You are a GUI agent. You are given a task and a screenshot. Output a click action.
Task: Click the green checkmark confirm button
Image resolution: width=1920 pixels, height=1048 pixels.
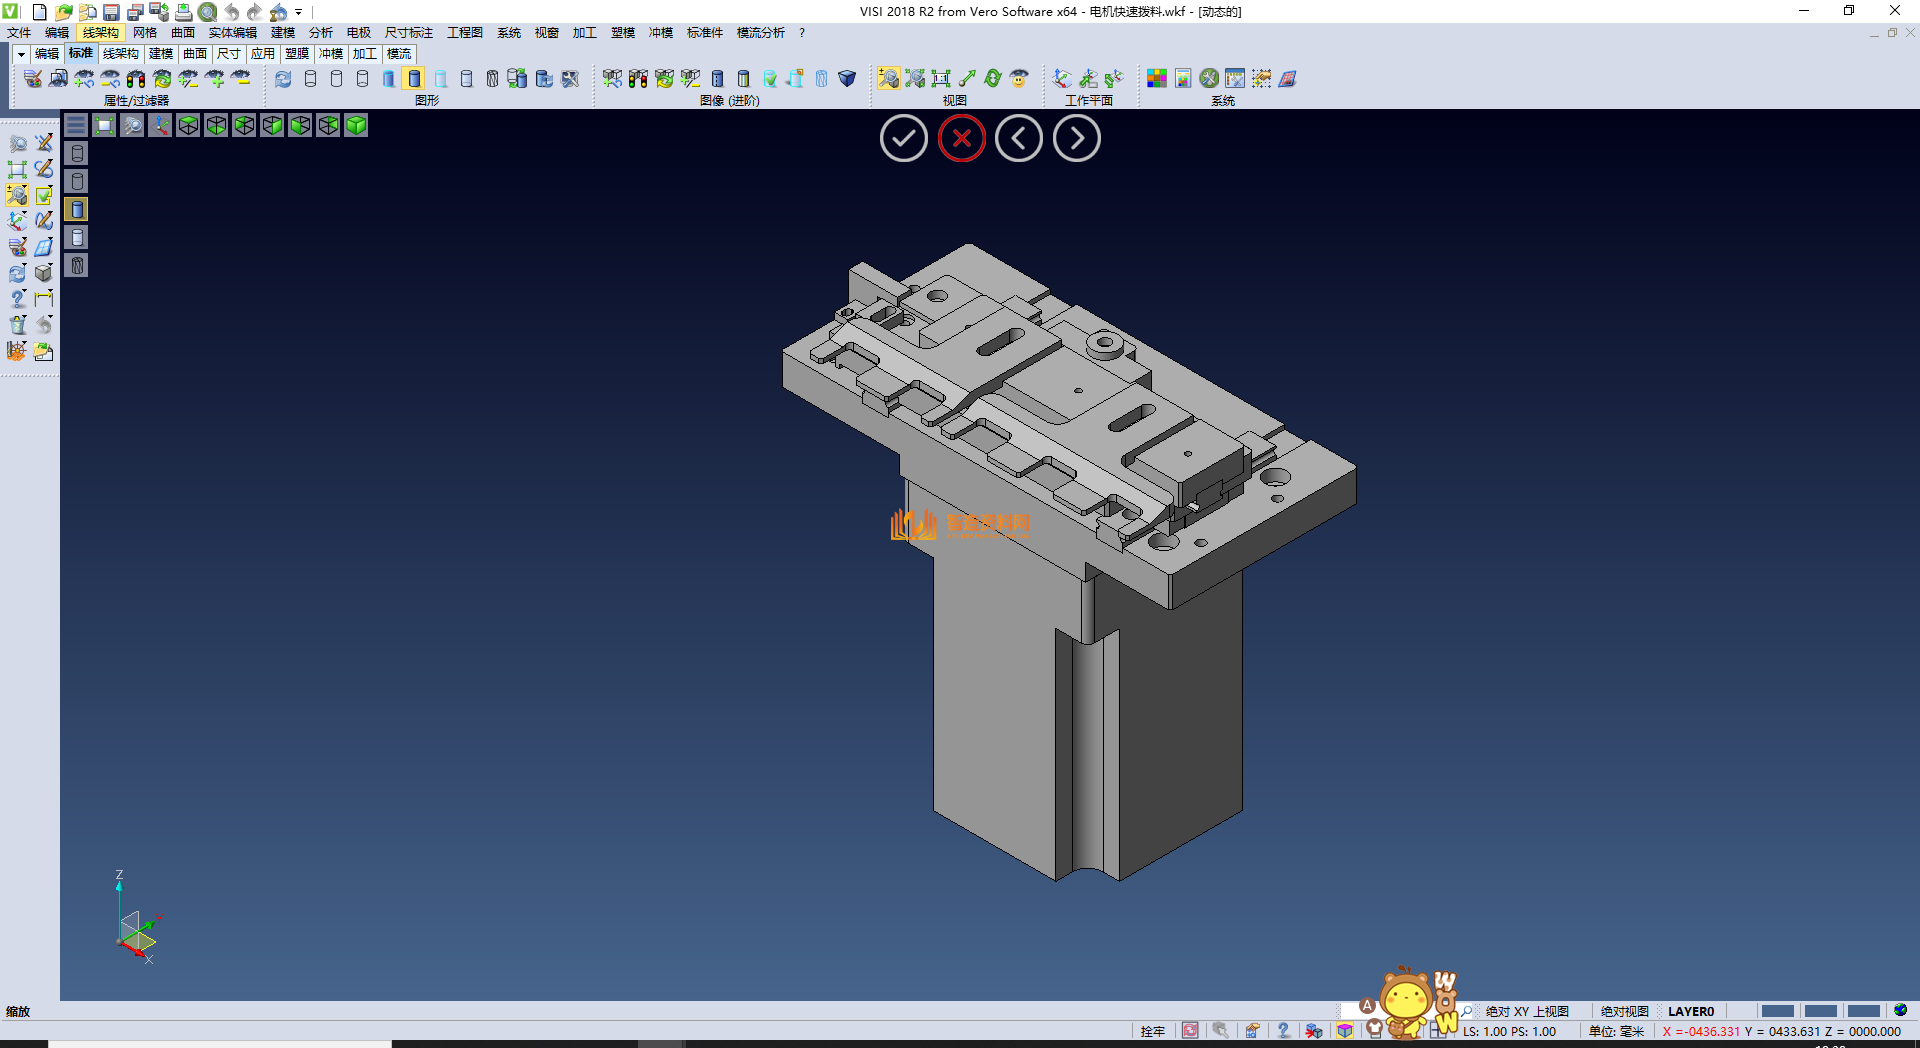[x=903, y=139]
